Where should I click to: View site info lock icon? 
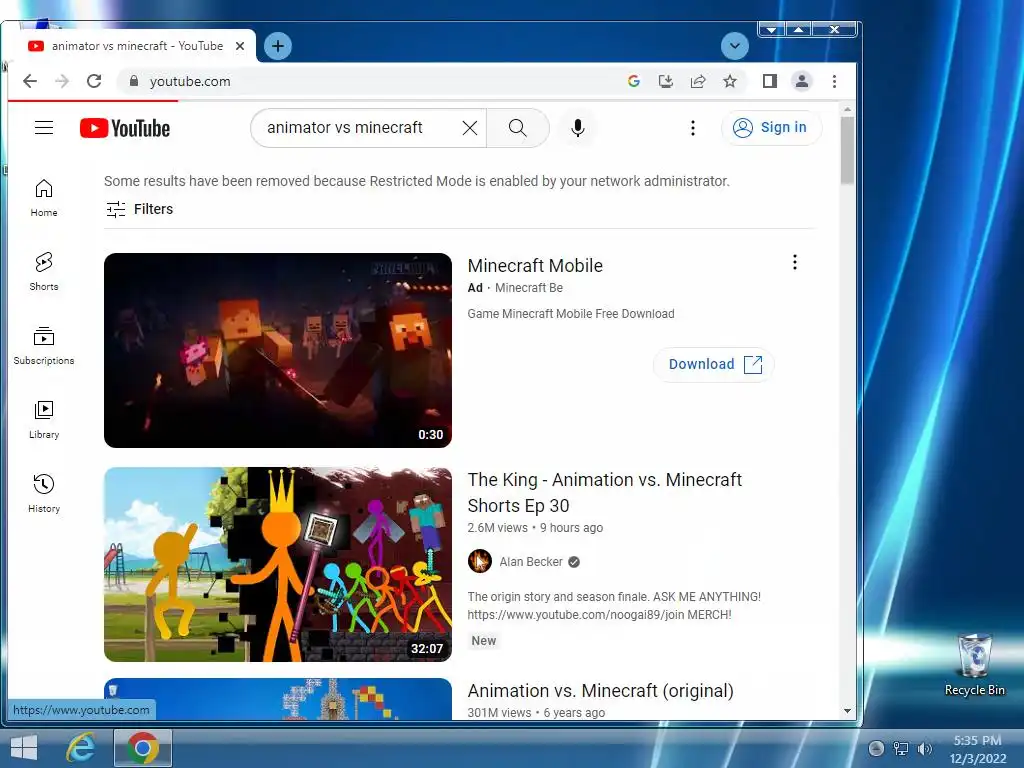coord(134,81)
